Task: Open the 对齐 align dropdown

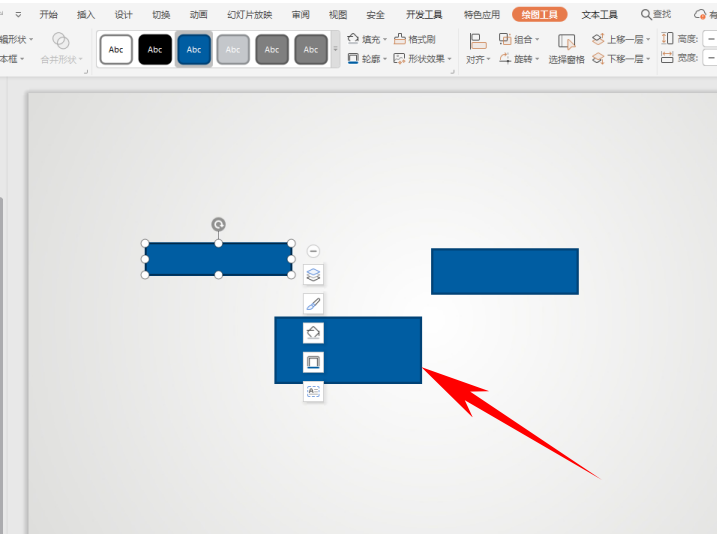Action: 478,49
